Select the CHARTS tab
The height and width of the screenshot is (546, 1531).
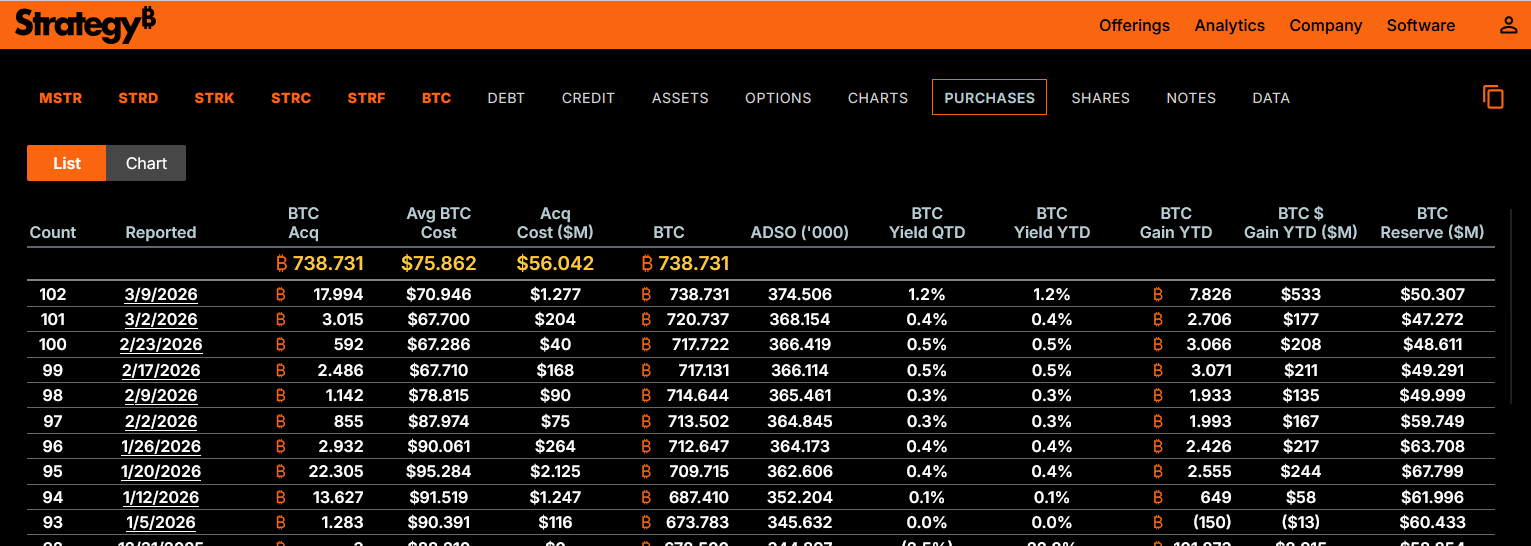(878, 98)
